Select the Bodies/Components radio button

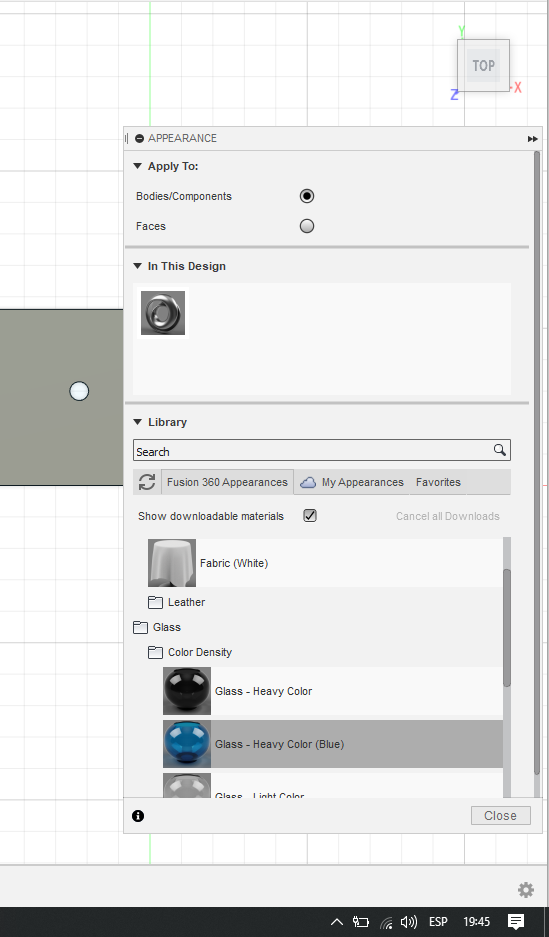(307, 196)
